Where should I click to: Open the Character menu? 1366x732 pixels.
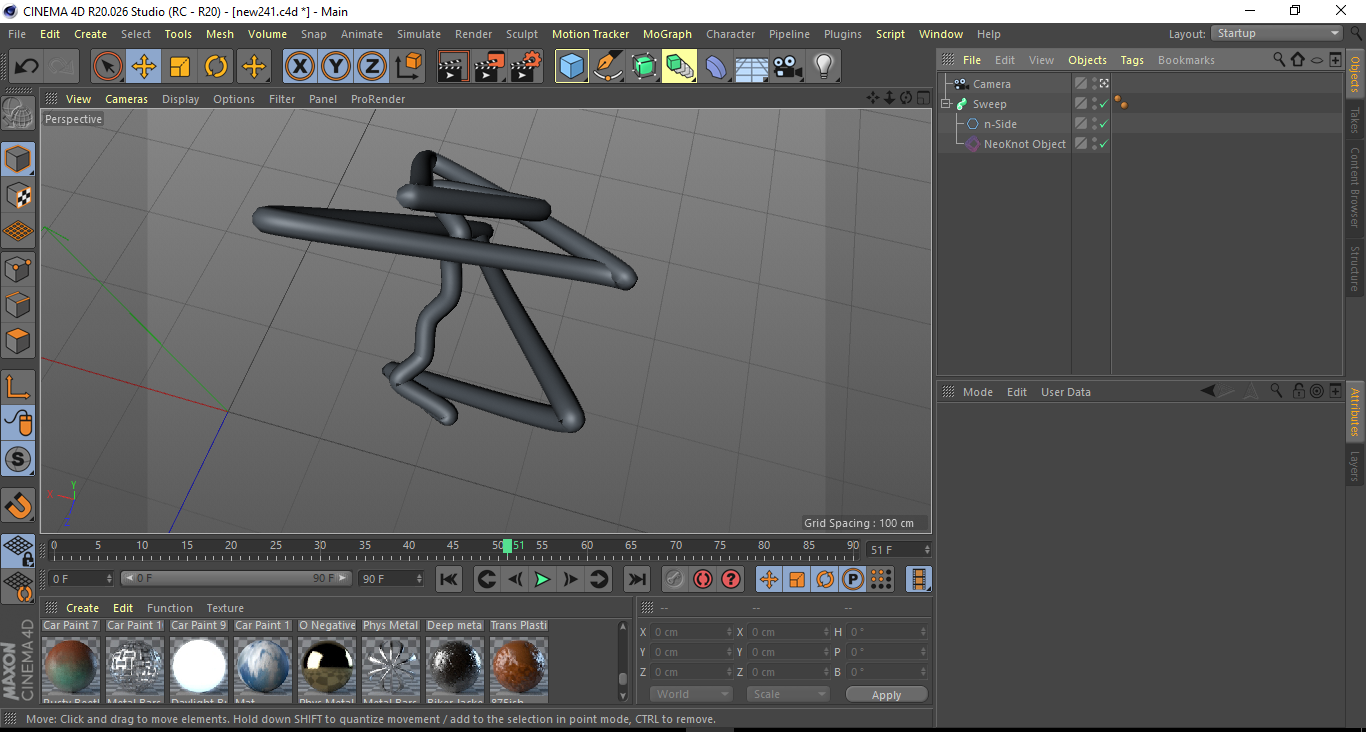coord(730,34)
